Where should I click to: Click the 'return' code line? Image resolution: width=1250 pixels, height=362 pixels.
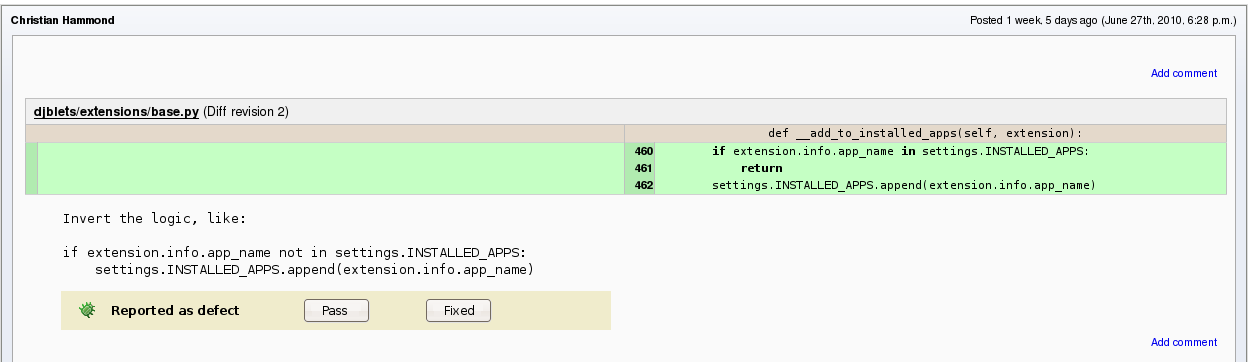(x=761, y=168)
